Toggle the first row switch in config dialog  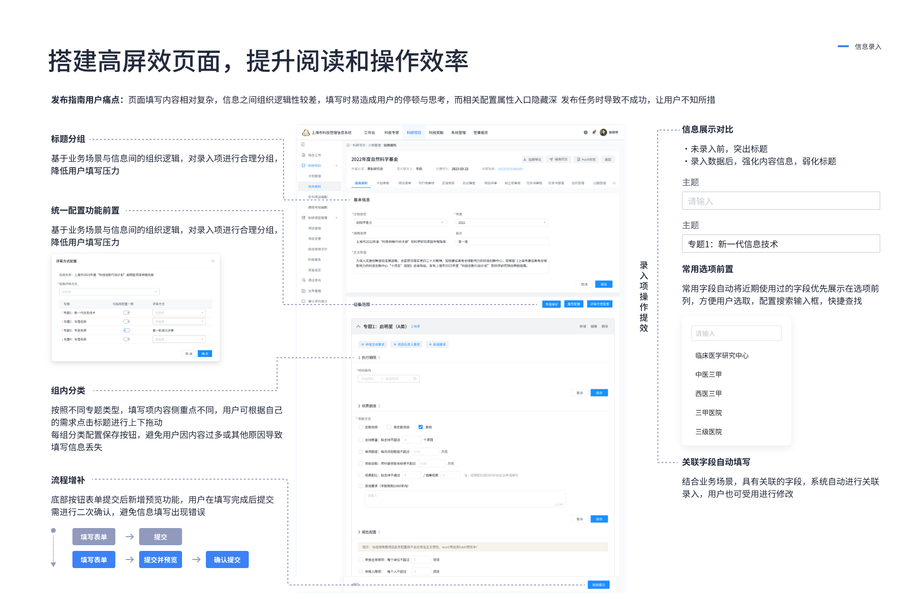point(127,313)
